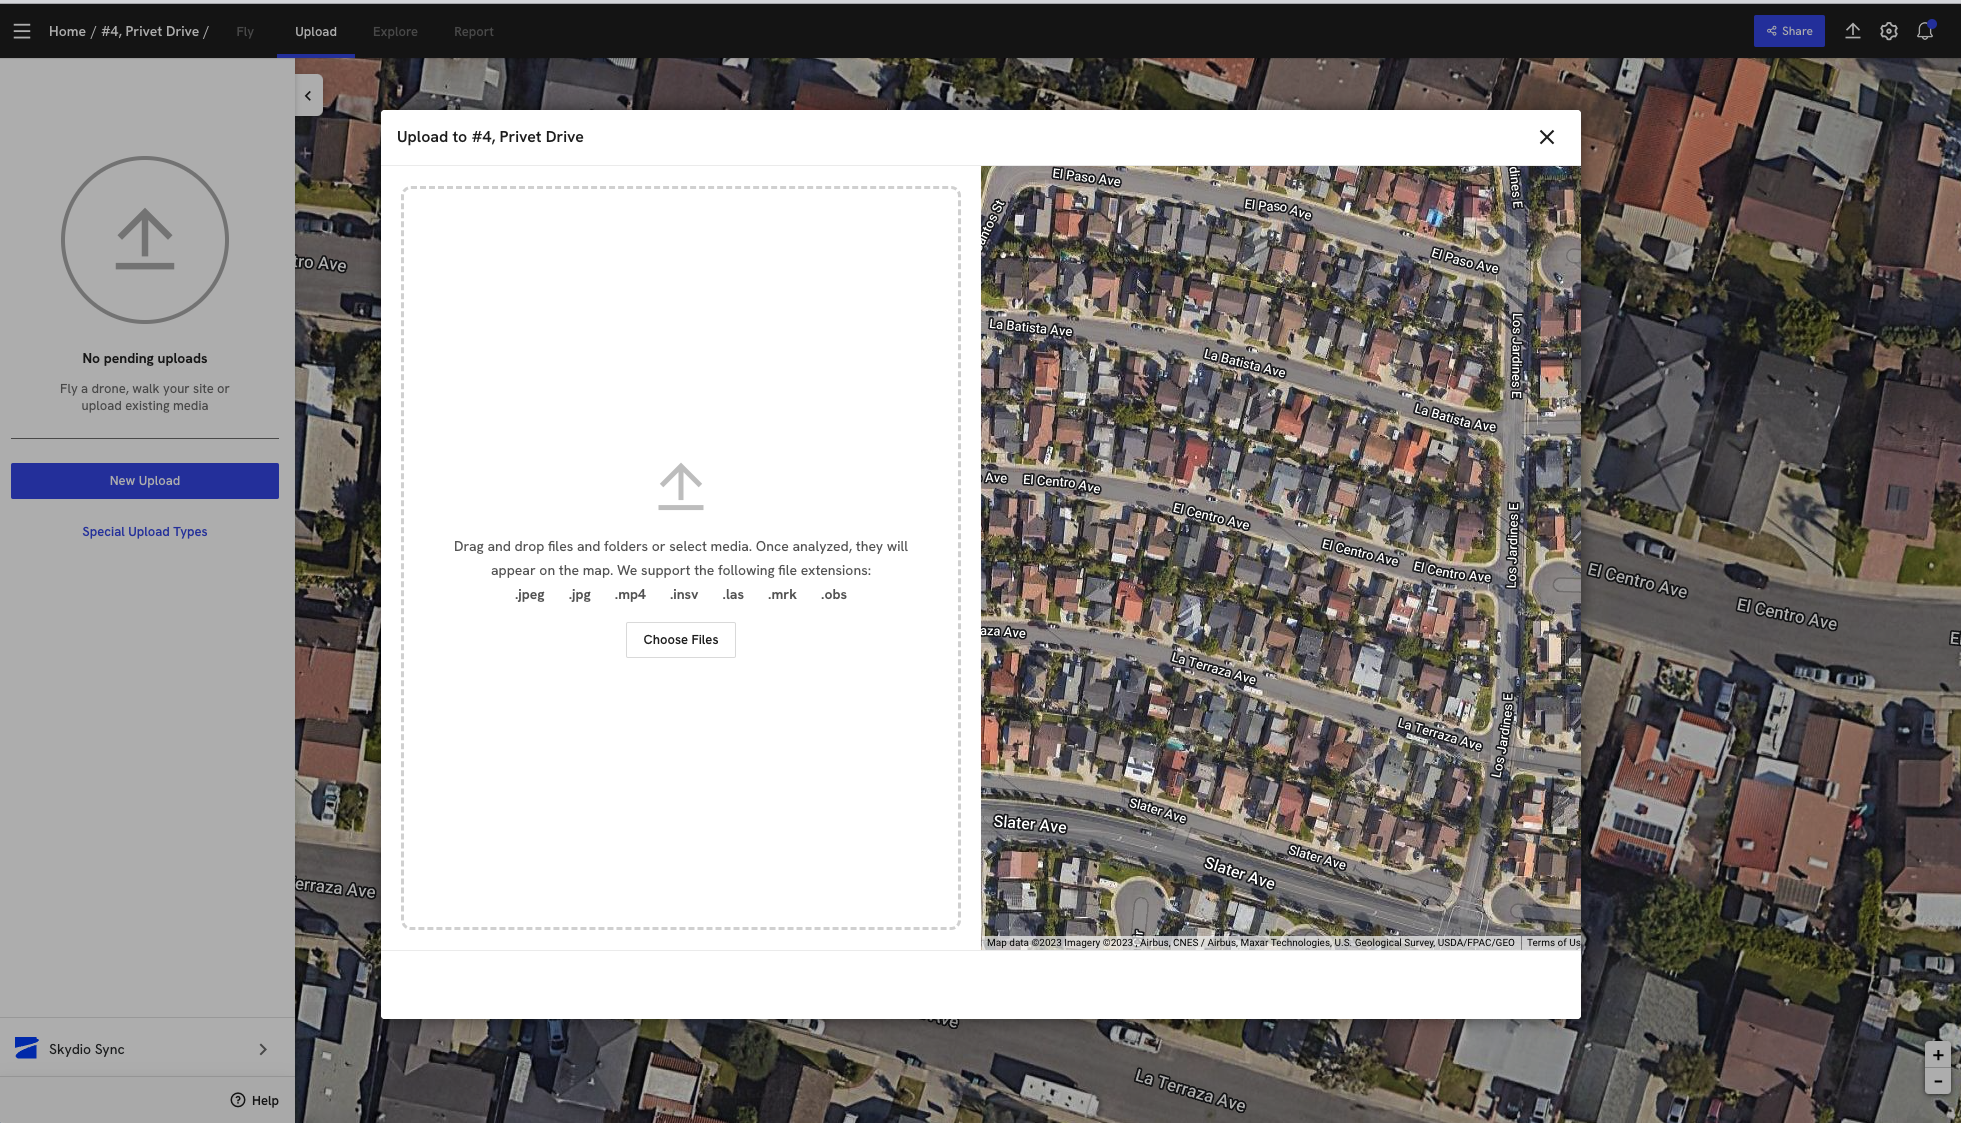Open the Help link
This screenshot has width=1961, height=1123.
[x=255, y=1100]
